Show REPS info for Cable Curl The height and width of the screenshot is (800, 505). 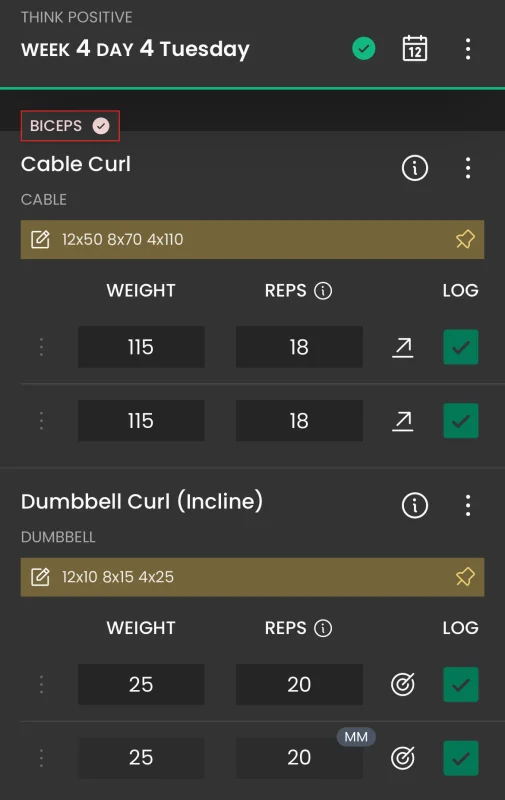(x=323, y=291)
